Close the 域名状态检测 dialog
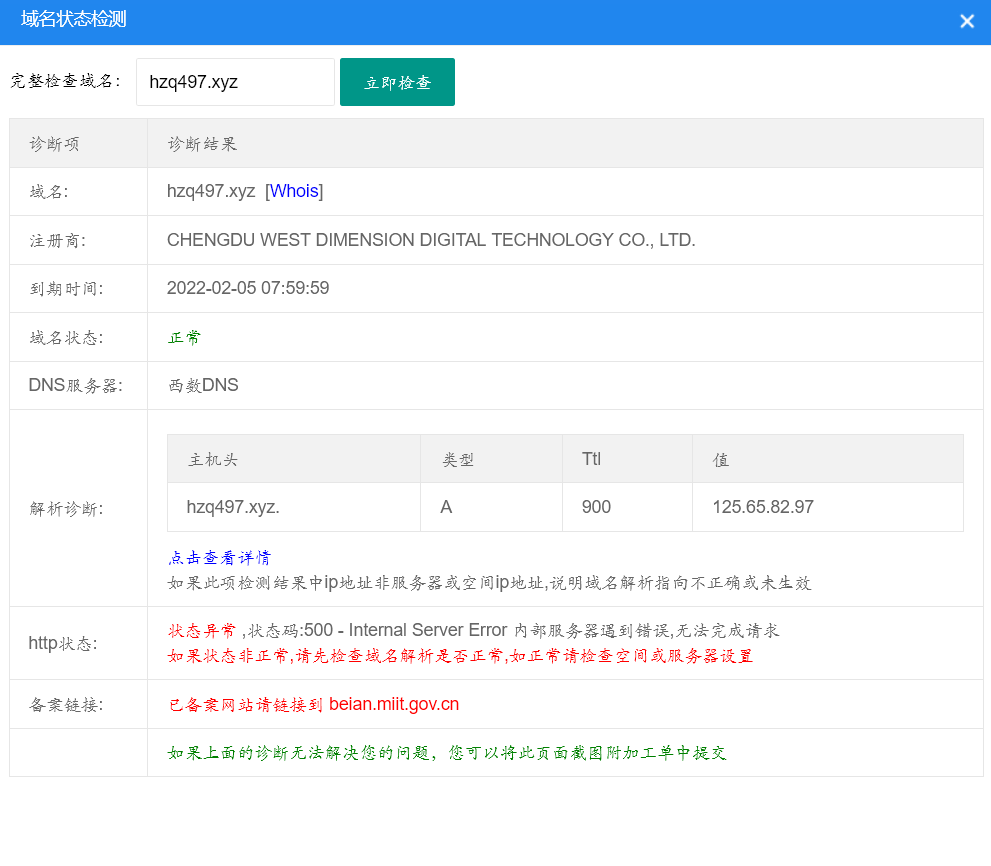The height and width of the screenshot is (866, 991). 966,21
